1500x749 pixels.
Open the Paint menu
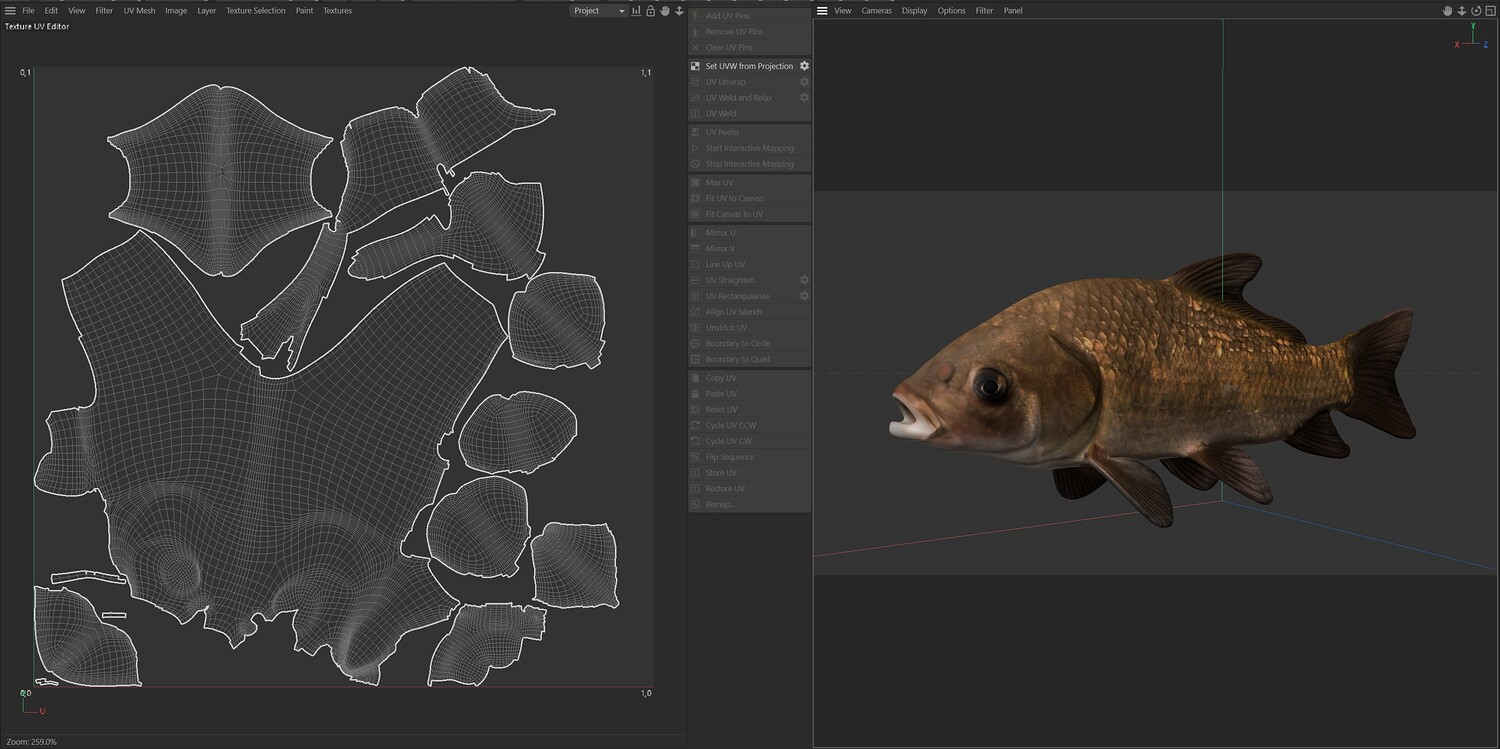304,11
